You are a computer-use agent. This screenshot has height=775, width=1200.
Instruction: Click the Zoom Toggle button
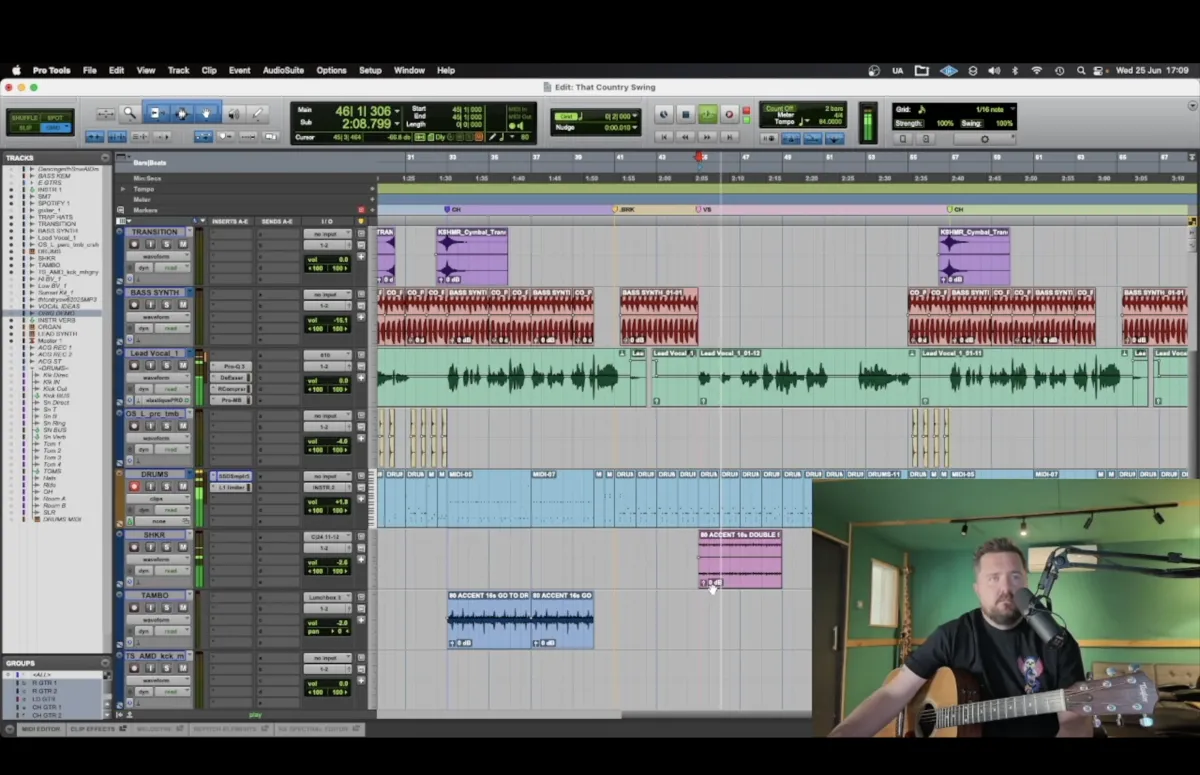(105, 113)
